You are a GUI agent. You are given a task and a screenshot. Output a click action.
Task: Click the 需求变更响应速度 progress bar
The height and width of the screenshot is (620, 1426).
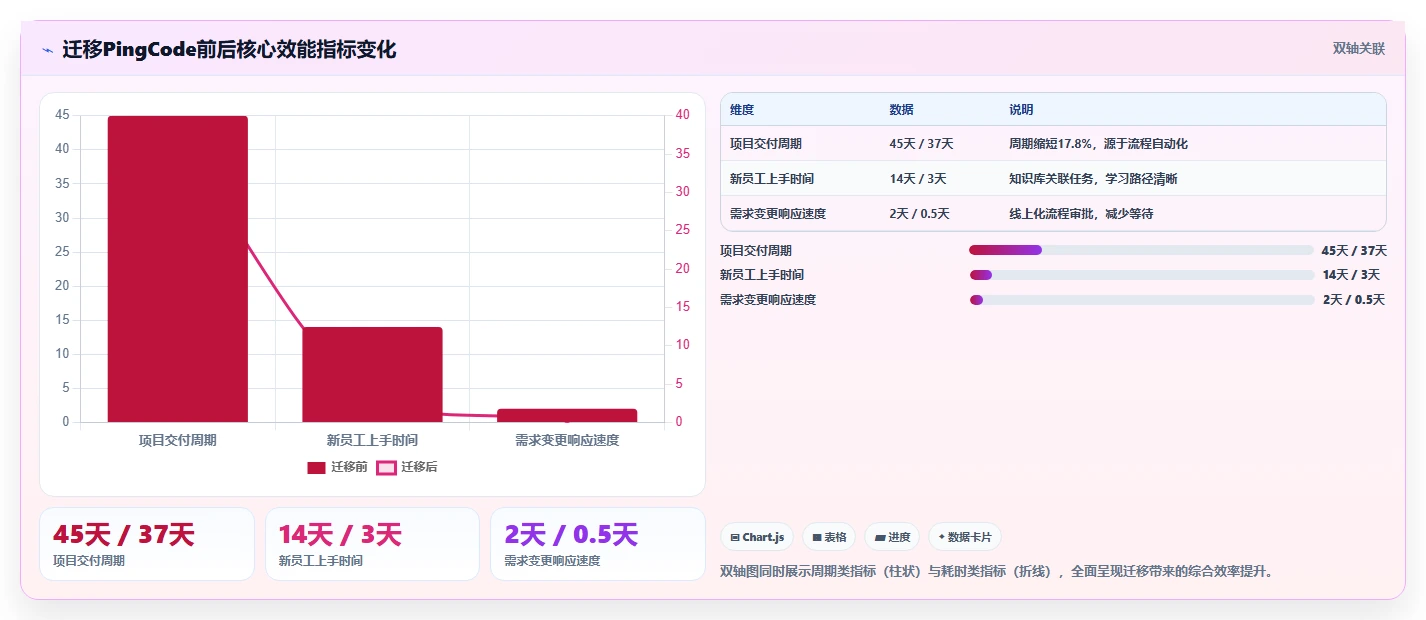[x=1142, y=300]
